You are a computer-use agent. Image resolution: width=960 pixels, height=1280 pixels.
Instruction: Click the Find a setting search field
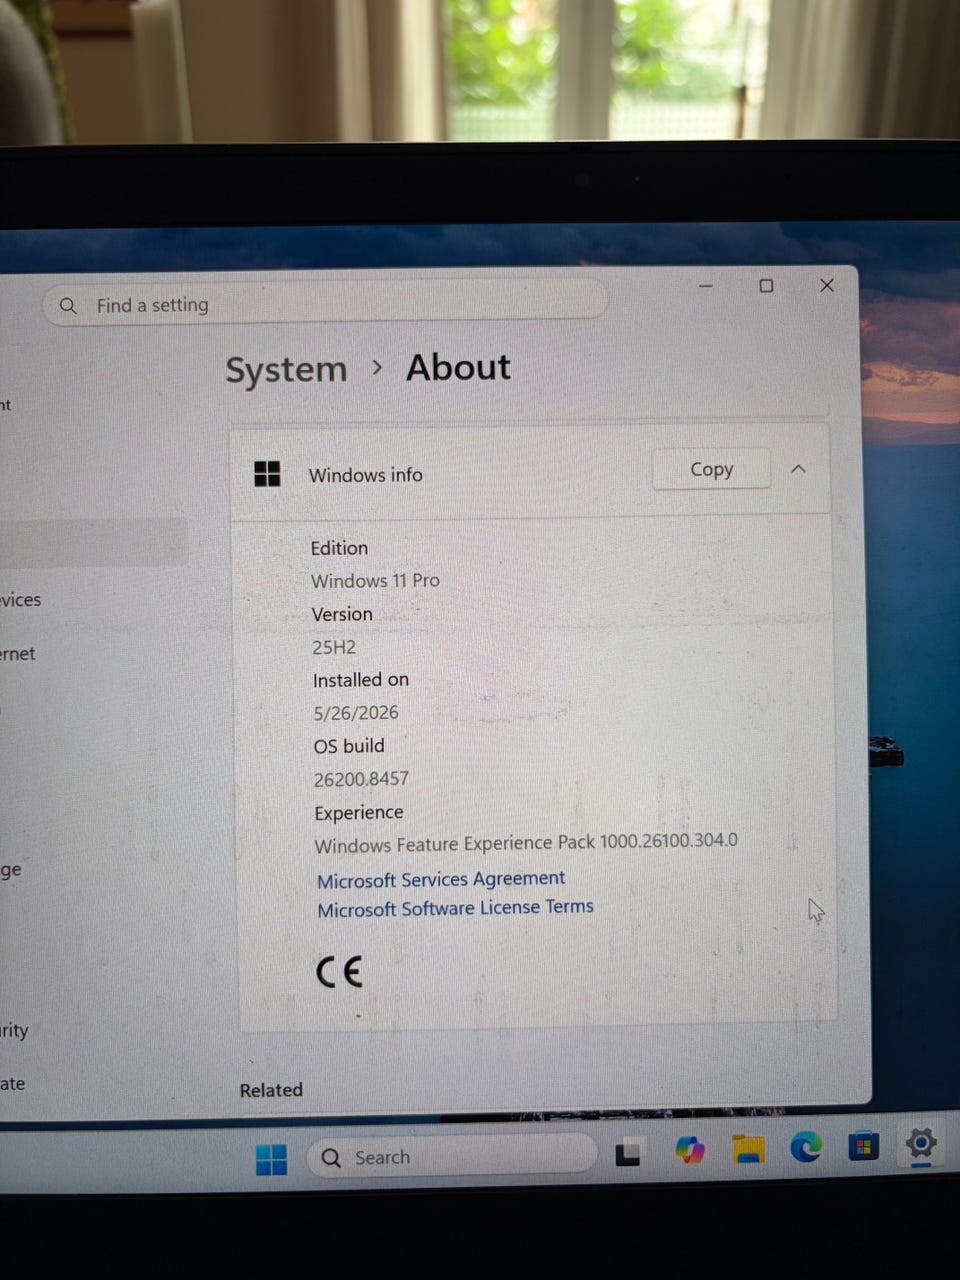tap(325, 302)
